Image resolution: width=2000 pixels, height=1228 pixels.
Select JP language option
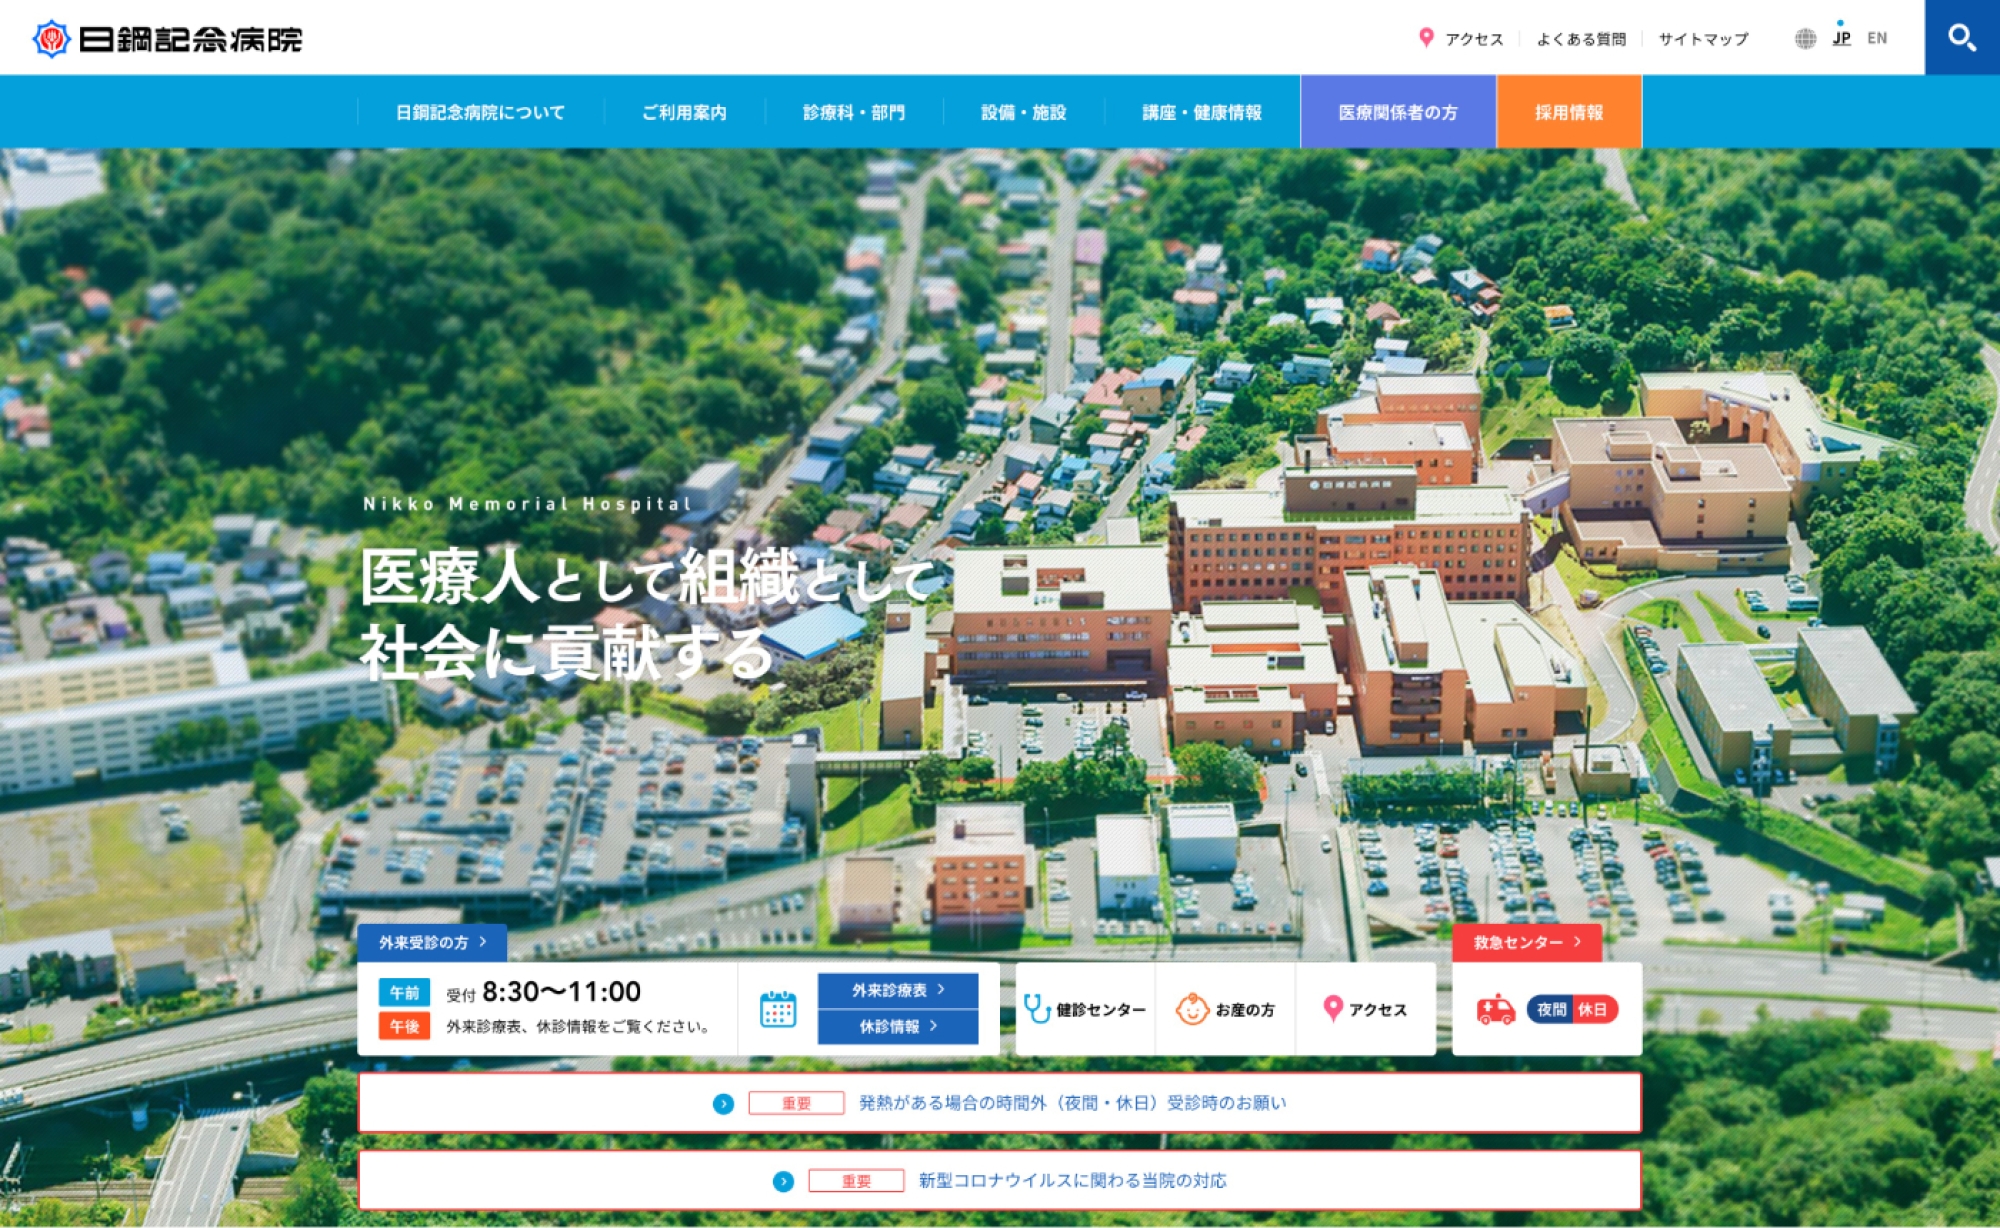[x=1841, y=38]
